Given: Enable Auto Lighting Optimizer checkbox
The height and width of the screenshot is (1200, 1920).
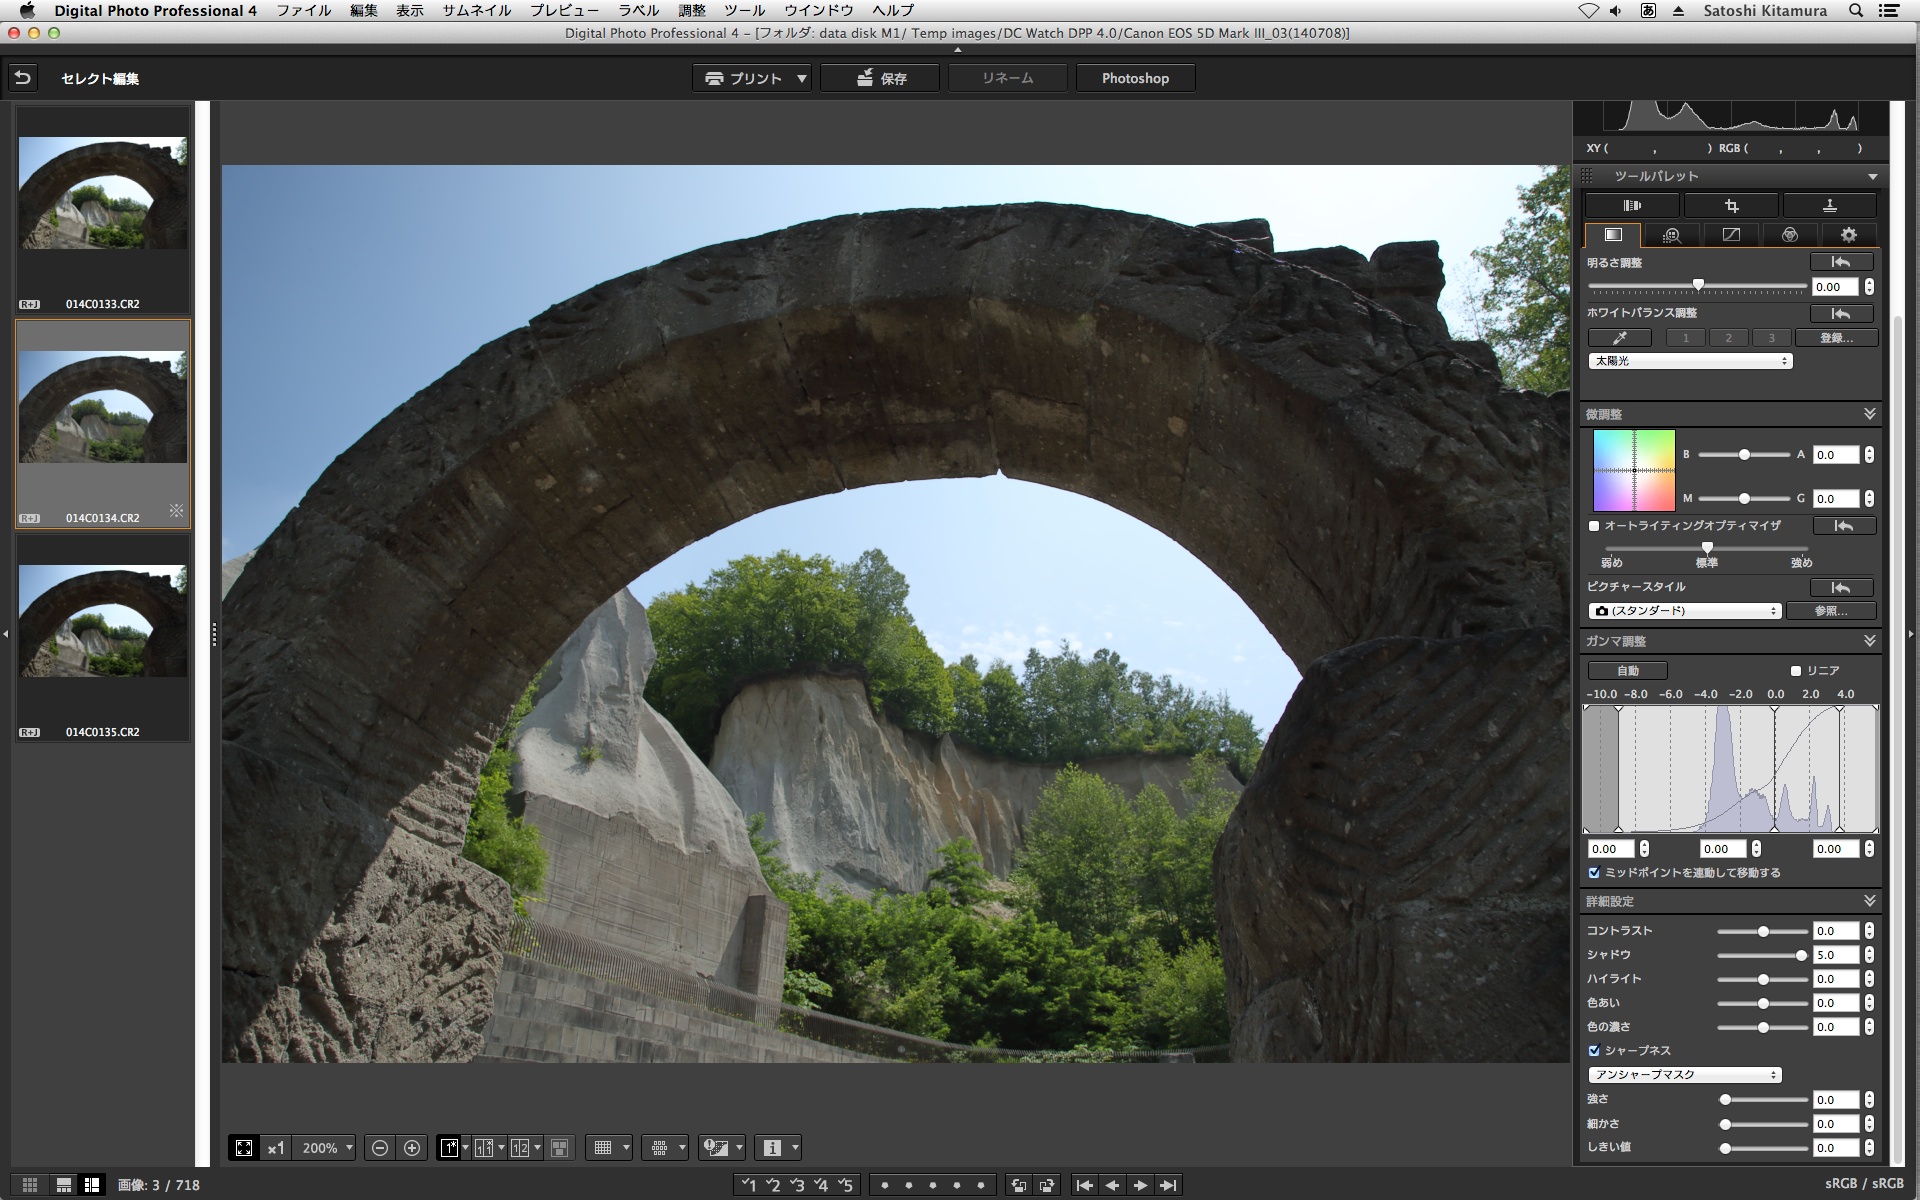Looking at the screenshot, I should coord(1594,526).
